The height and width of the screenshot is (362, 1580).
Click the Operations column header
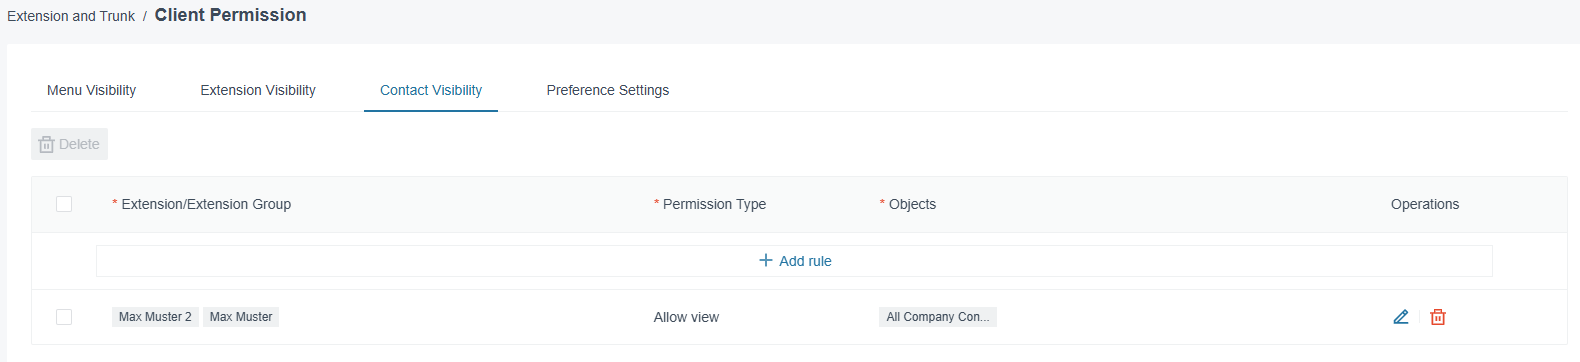(1425, 204)
